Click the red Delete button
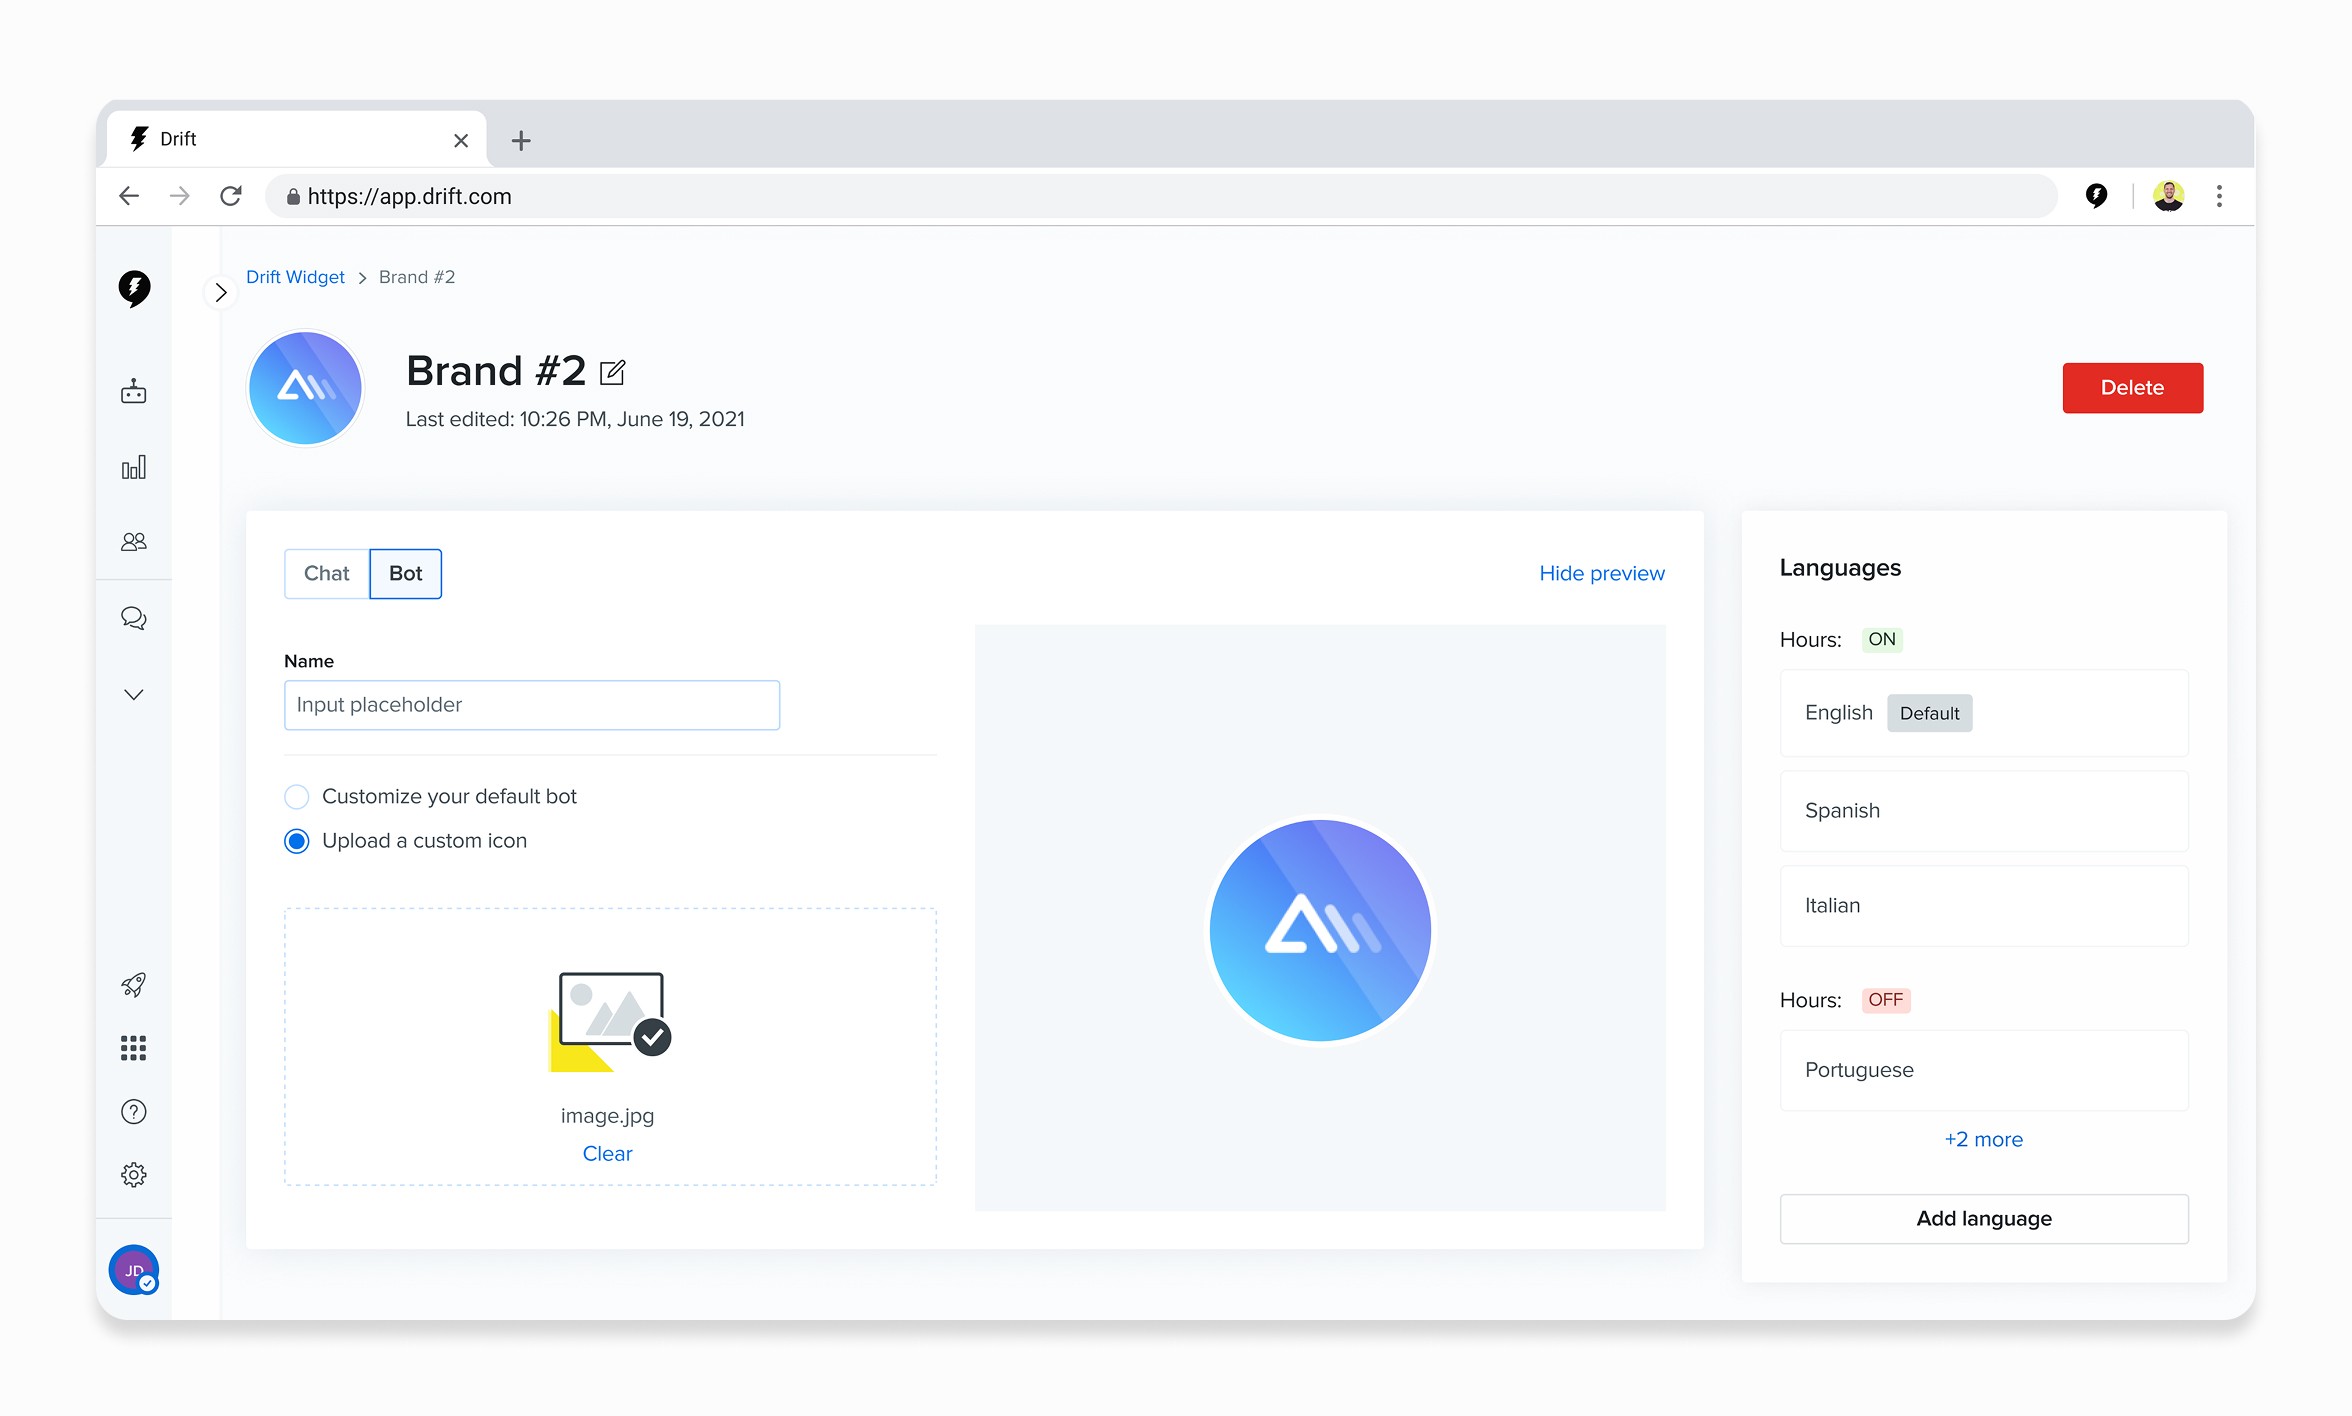 point(2132,388)
